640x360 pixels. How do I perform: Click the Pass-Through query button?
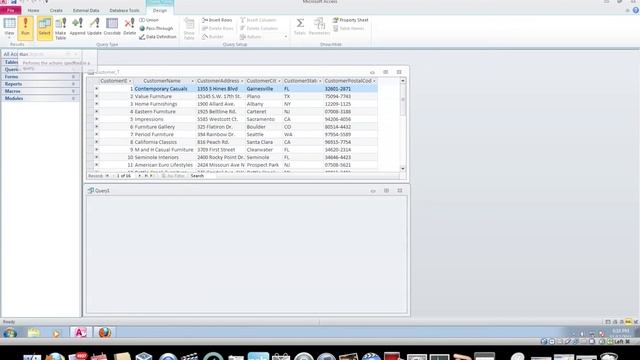pyautogui.click(x=156, y=28)
